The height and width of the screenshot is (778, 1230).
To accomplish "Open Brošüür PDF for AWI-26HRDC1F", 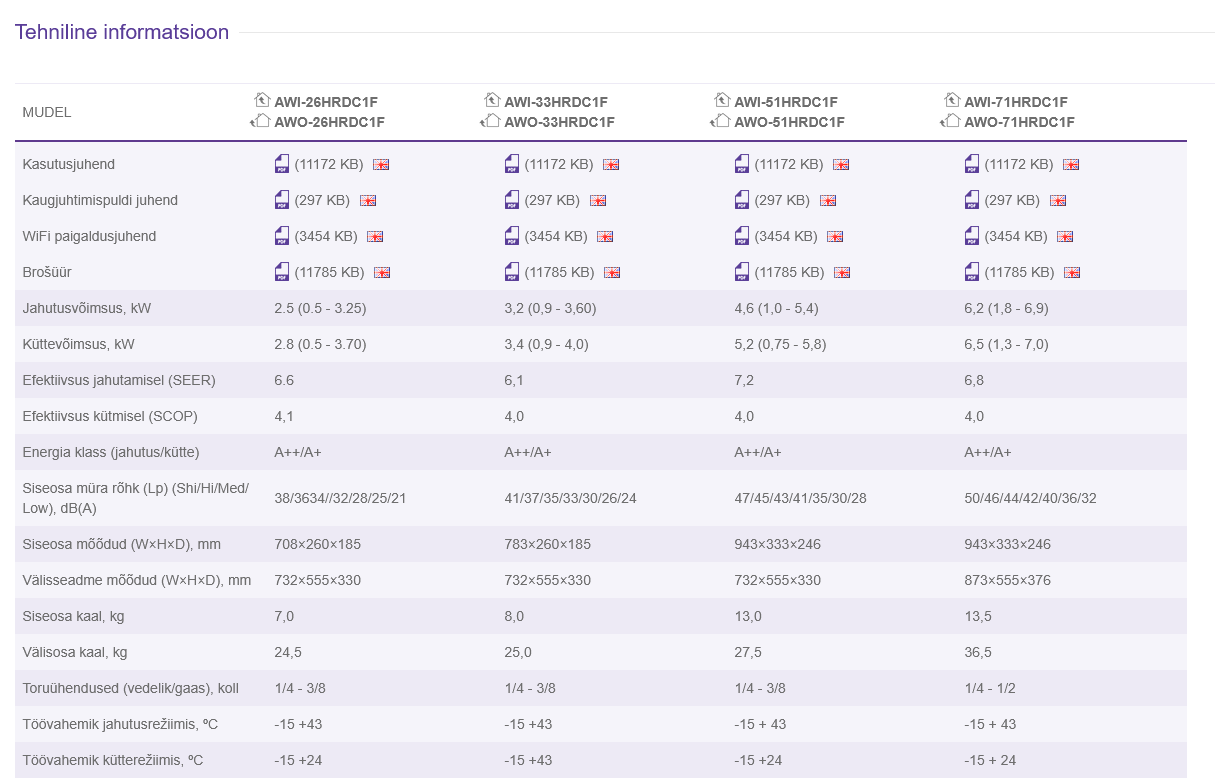I will tap(282, 272).
